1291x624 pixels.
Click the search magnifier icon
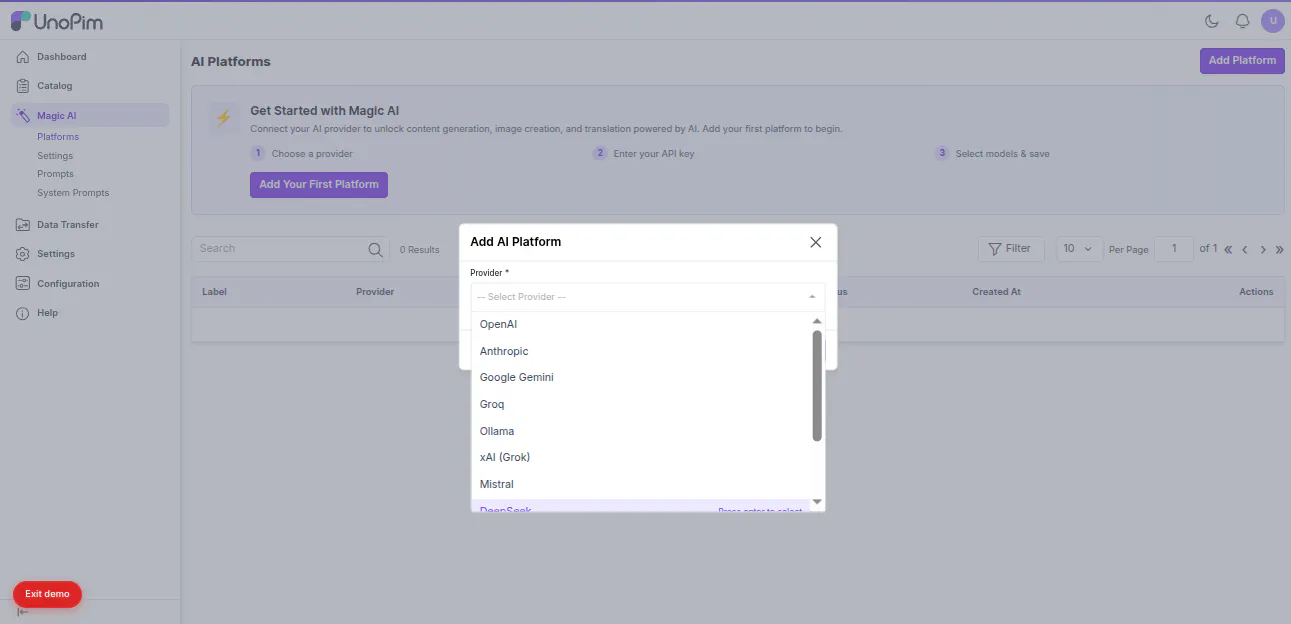pyautogui.click(x=376, y=250)
